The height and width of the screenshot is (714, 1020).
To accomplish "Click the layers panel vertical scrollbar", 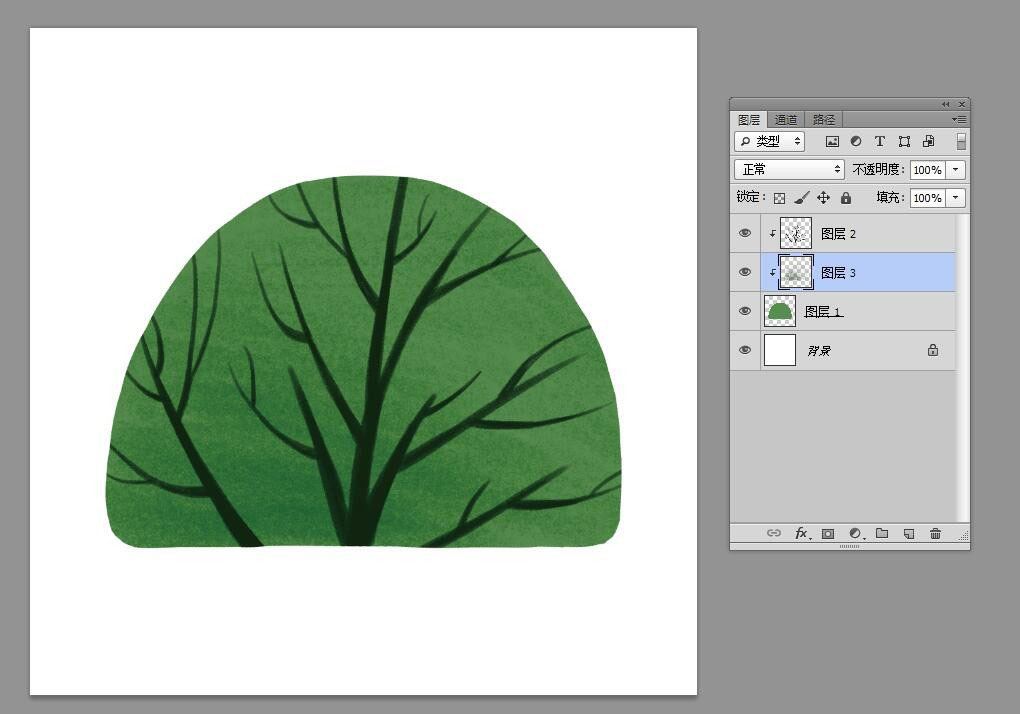I will pos(961,368).
